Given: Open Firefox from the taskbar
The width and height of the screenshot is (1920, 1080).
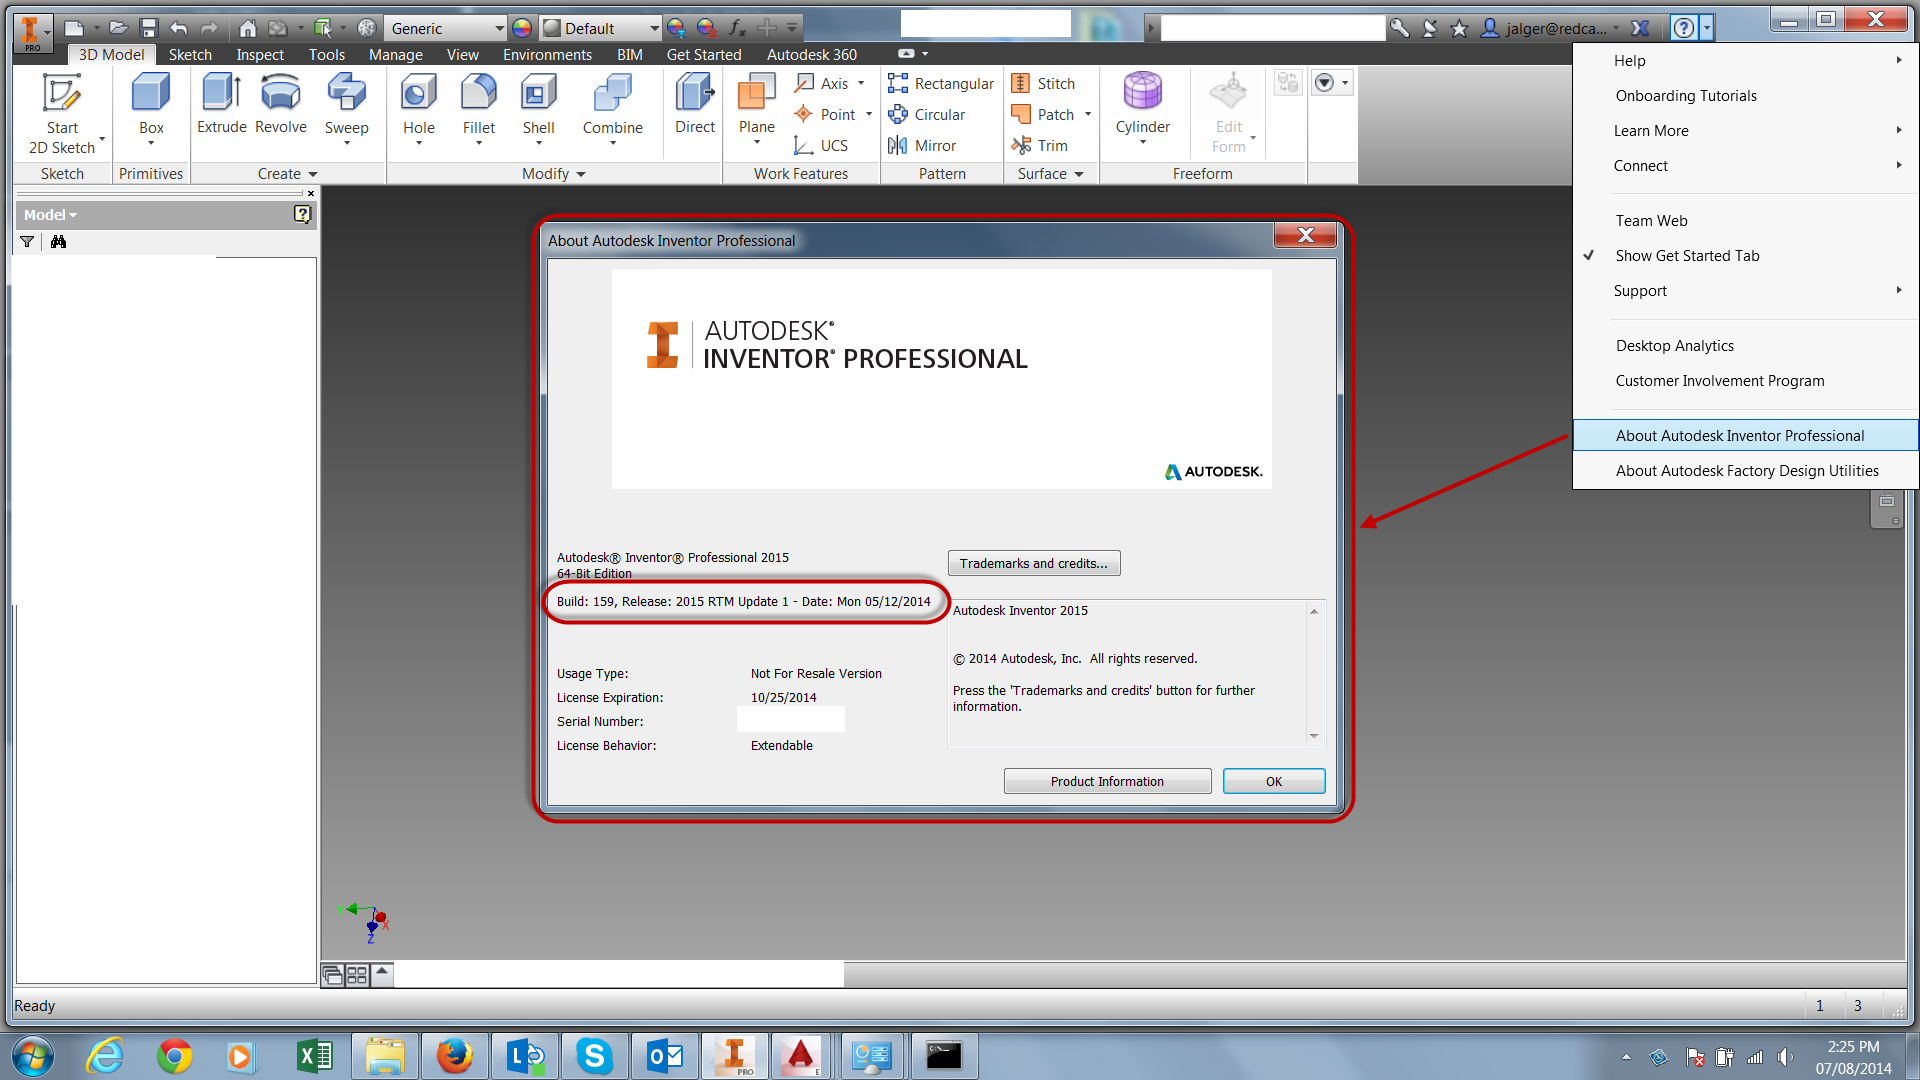Looking at the screenshot, I should [x=455, y=1056].
